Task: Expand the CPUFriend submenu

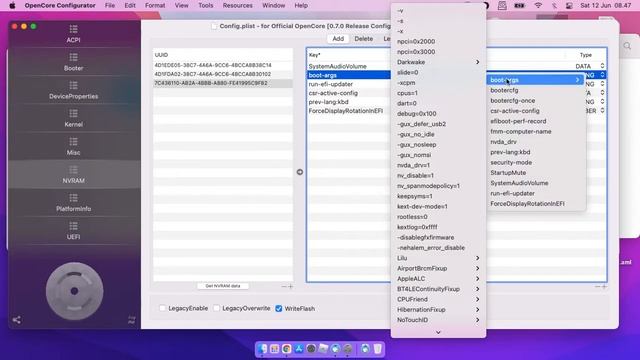Action: 438,299
